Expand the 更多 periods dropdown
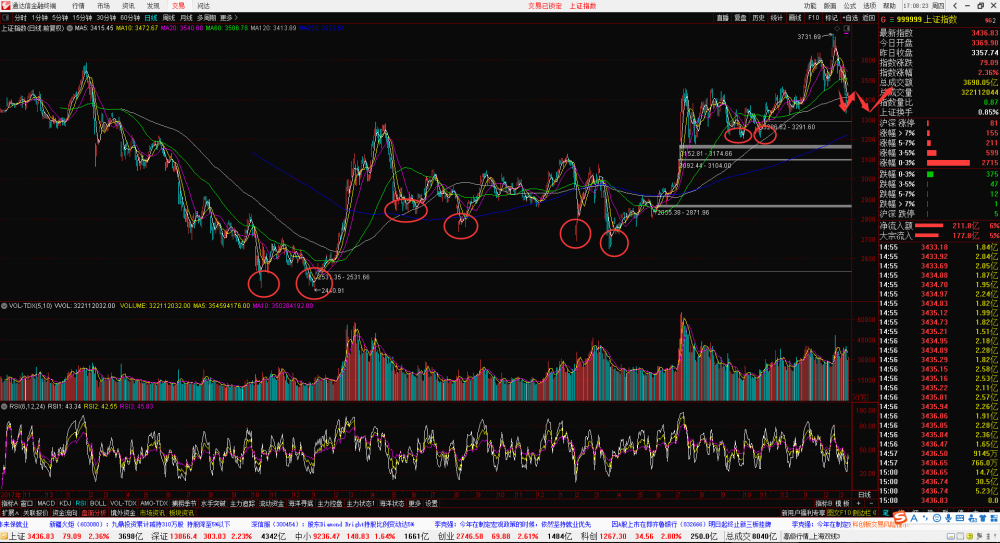This screenshot has width=1000, height=543. [228, 18]
